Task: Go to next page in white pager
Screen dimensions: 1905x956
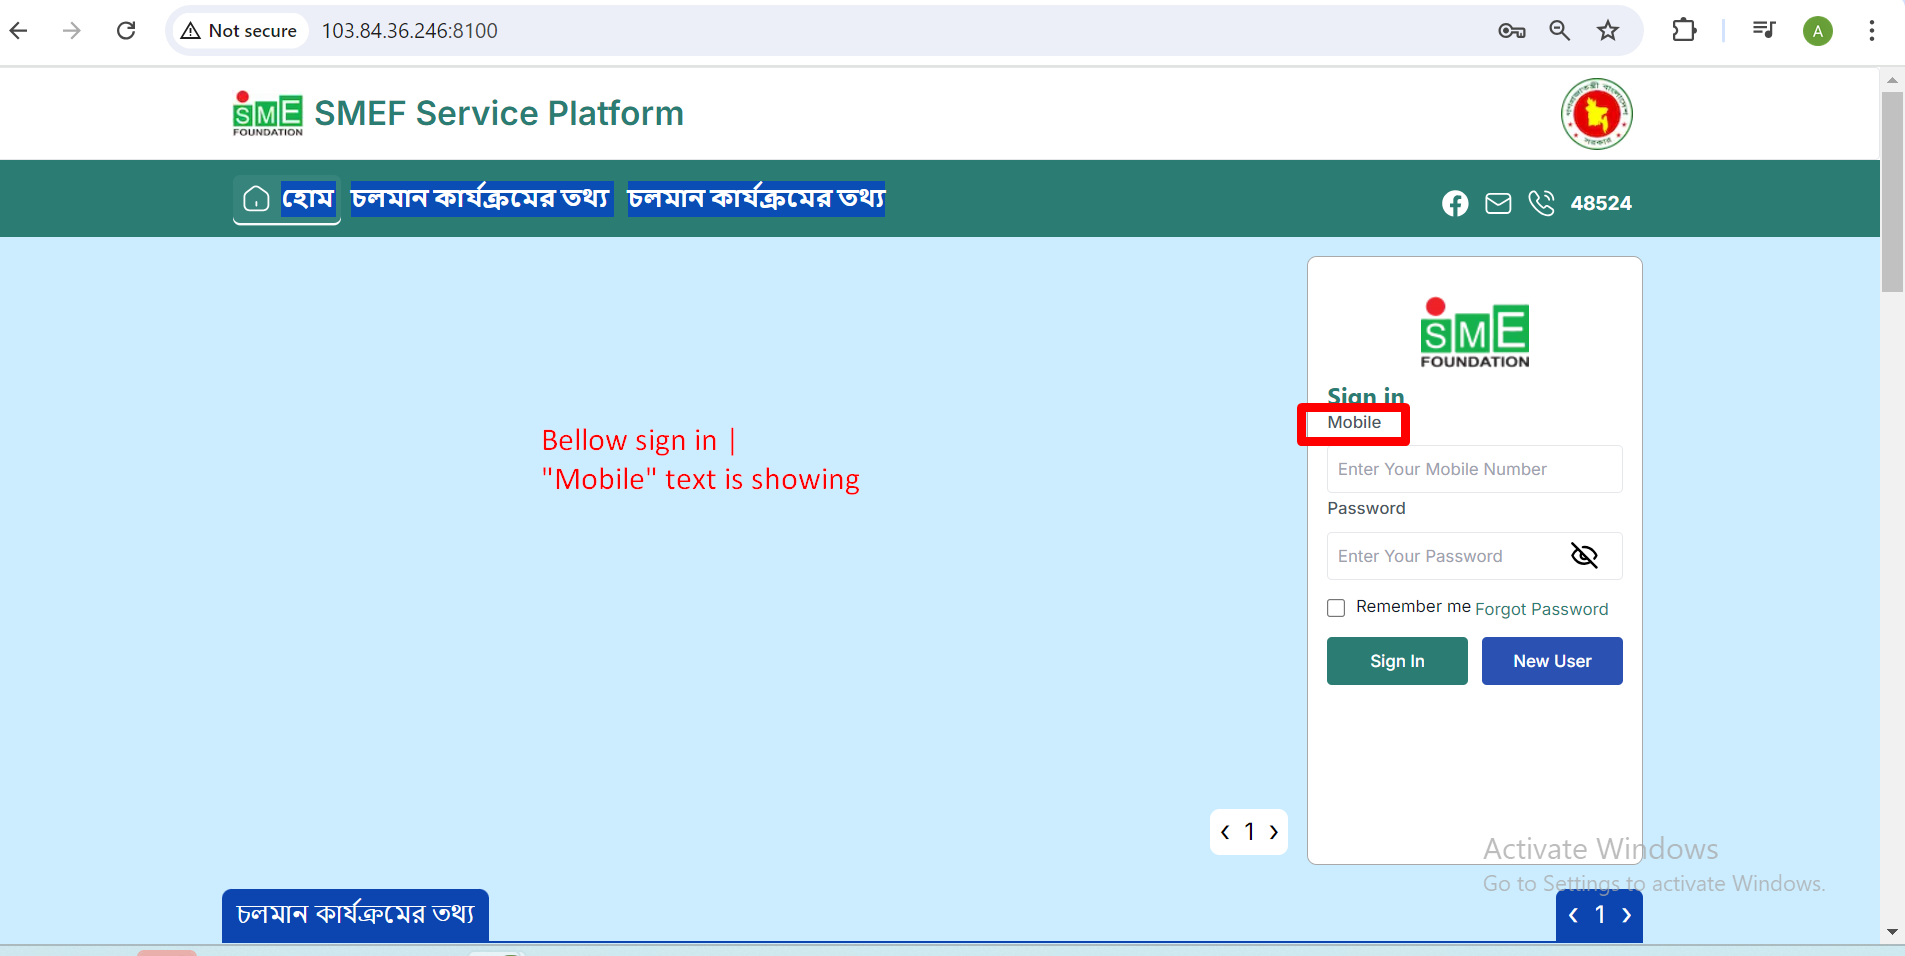Action: (x=1273, y=832)
